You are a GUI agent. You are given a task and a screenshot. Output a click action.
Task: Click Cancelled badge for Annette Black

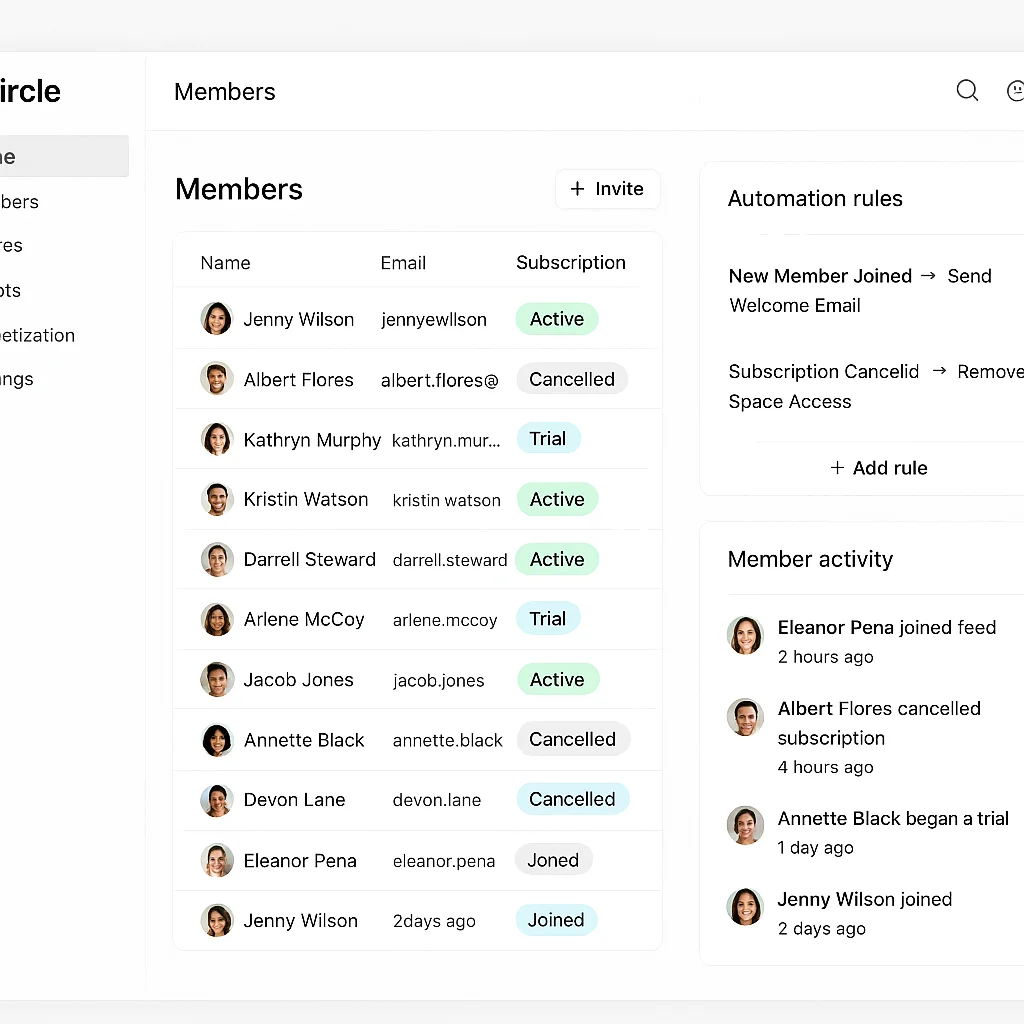(x=573, y=739)
